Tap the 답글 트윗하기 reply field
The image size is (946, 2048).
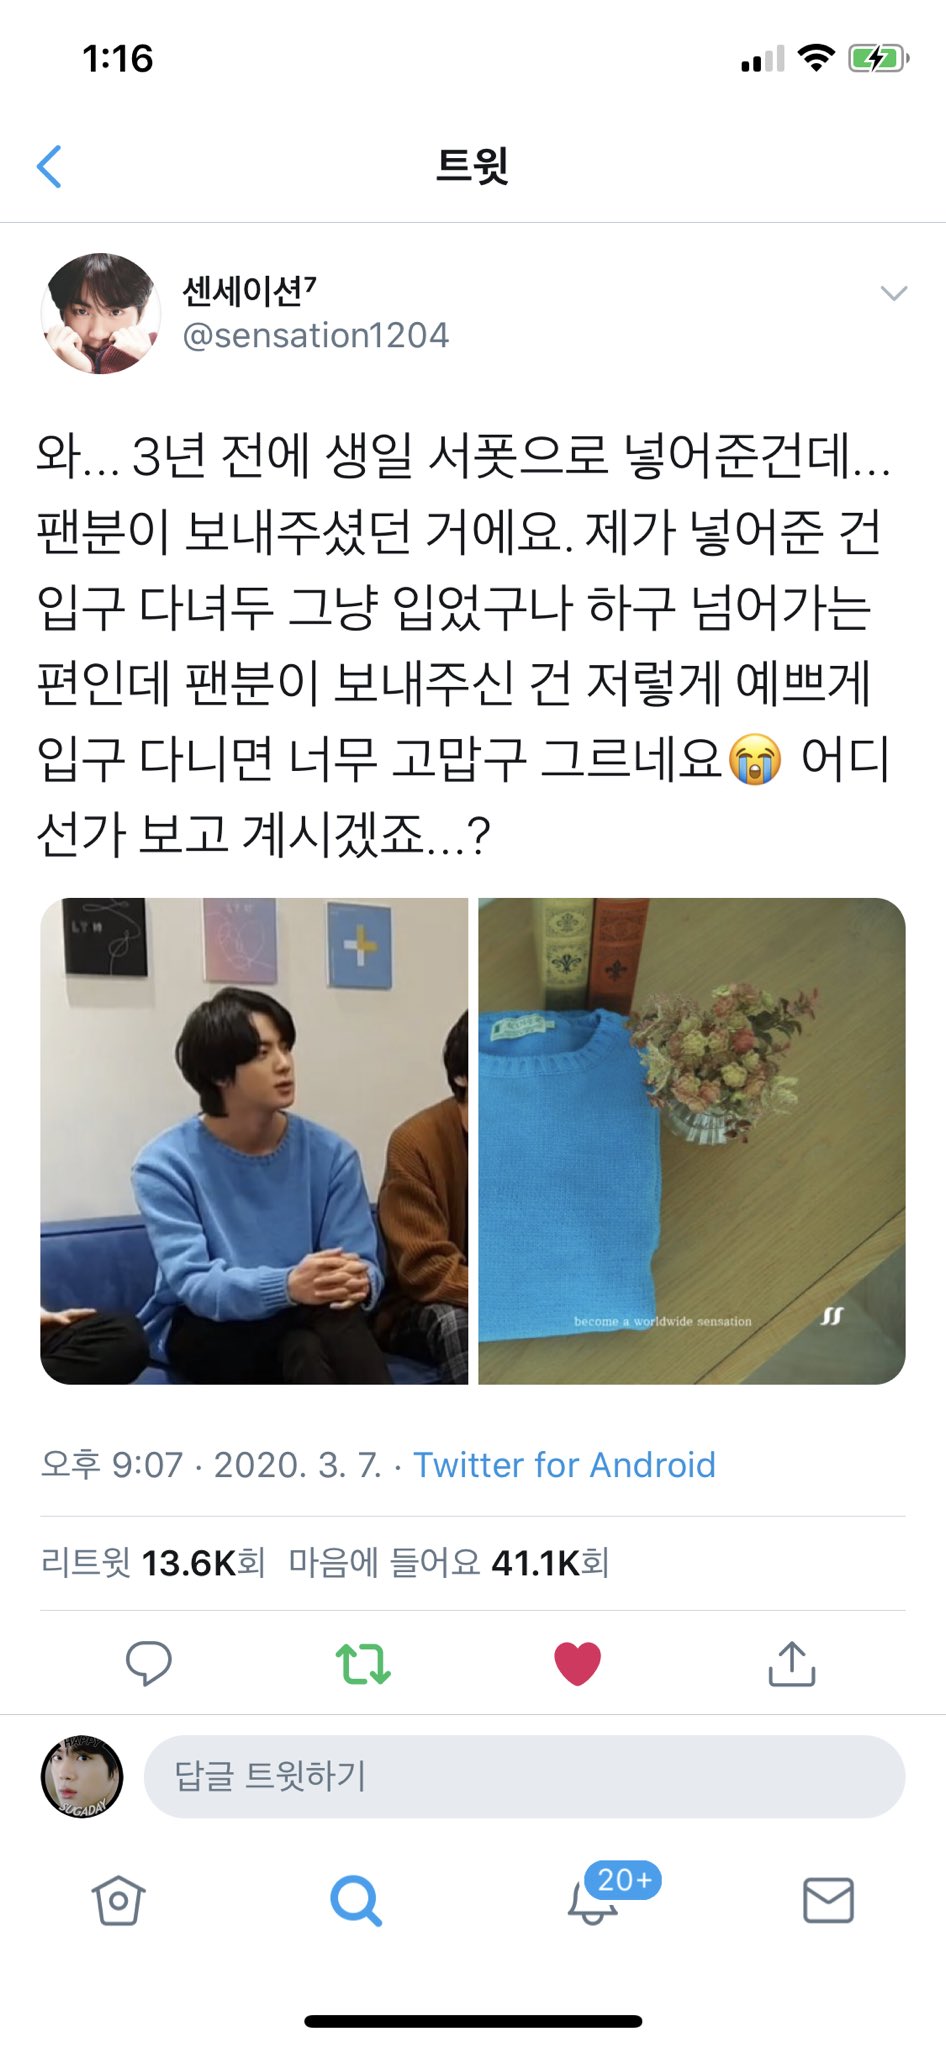[x=524, y=1776]
